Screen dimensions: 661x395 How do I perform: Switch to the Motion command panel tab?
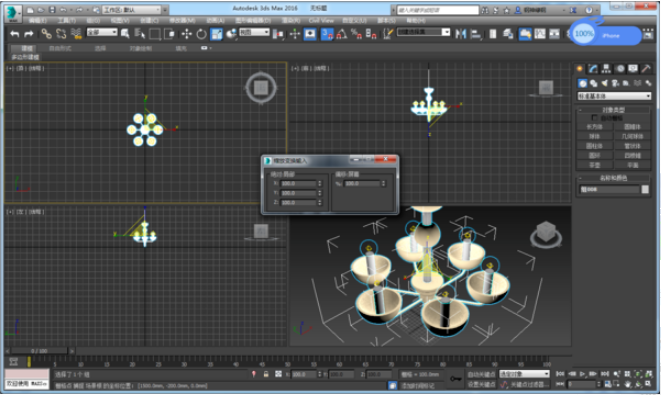tap(620, 69)
